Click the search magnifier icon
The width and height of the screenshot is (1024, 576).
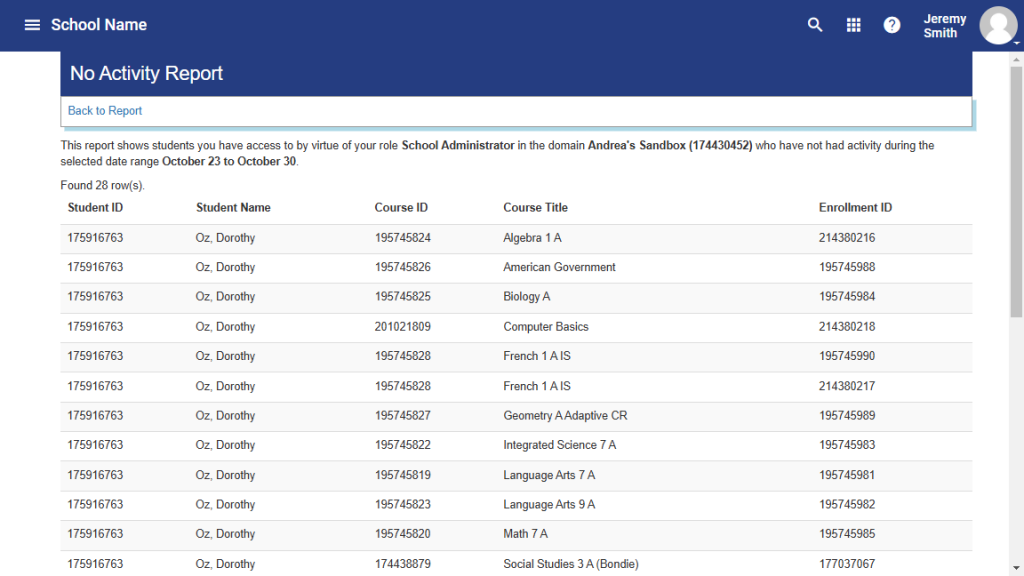point(815,25)
